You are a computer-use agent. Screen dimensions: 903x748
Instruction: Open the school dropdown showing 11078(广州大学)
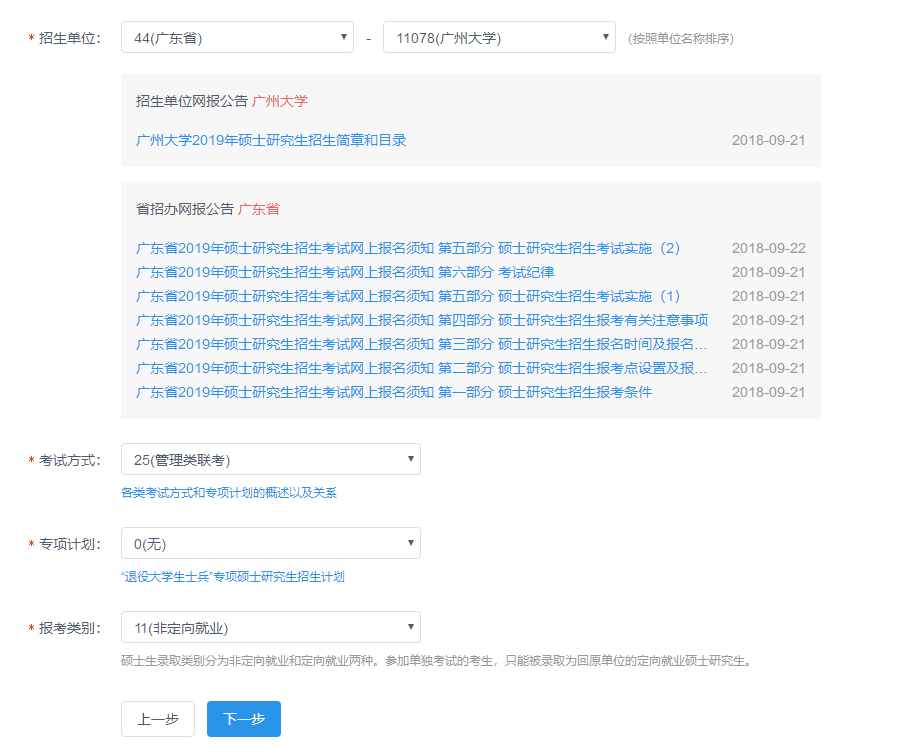pyautogui.click(x=499, y=38)
